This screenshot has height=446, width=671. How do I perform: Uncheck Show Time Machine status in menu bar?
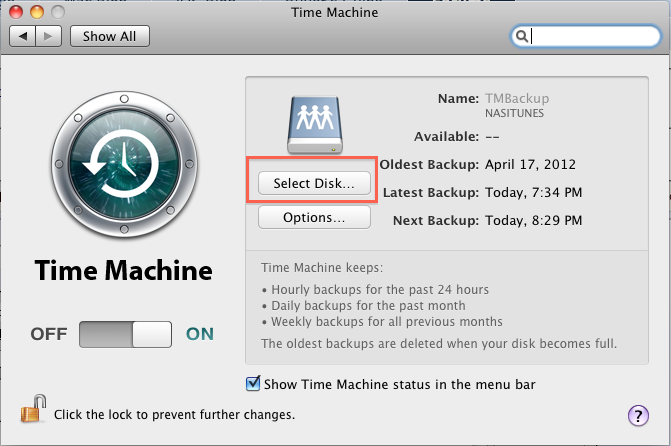253,383
